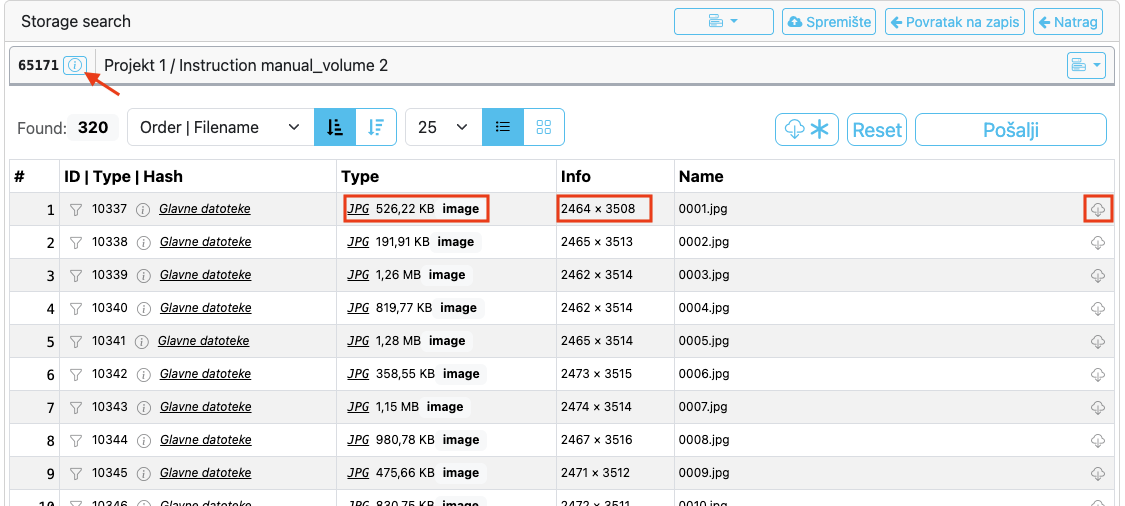This screenshot has width=1125, height=506.
Task: Download the file 0002.jpg via cloud icon
Action: pyautogui.click(x=1097, y=243)
